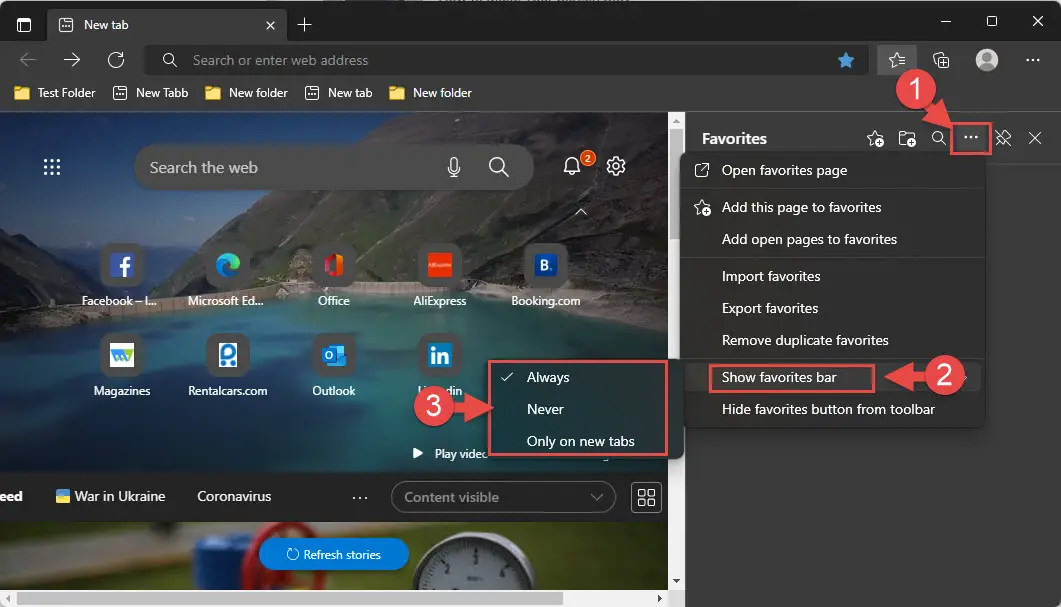This screenshot has height=607, width=1061.
Task: Open the Favorites toolbar button
Action: (x=897, y=60)
